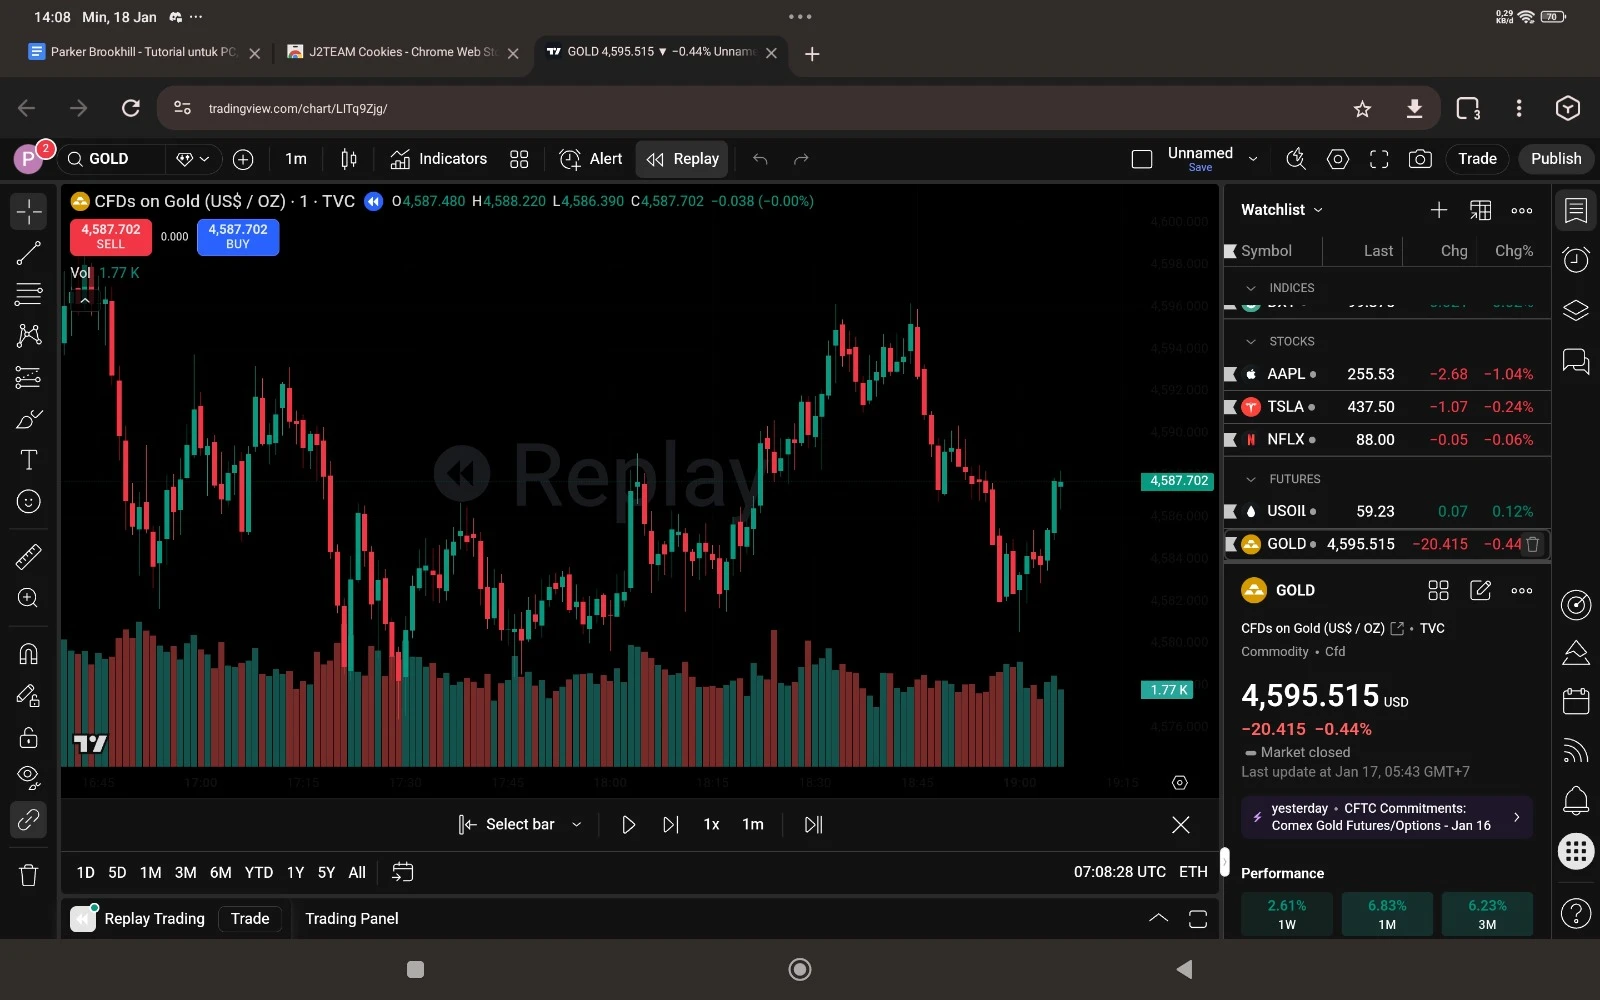
Task: Open the CFTC Commitments news item
Action: pyautogui.click(x=1387, y=817)
